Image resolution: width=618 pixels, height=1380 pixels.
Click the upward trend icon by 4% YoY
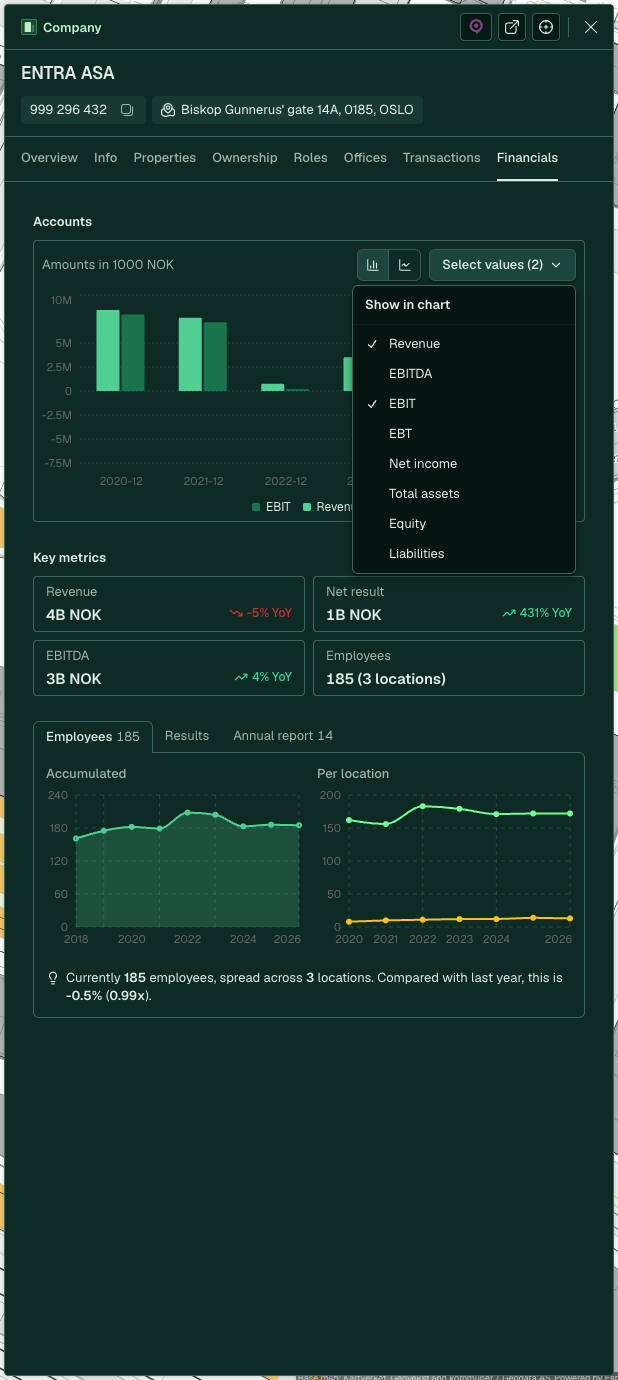point(241,677)
